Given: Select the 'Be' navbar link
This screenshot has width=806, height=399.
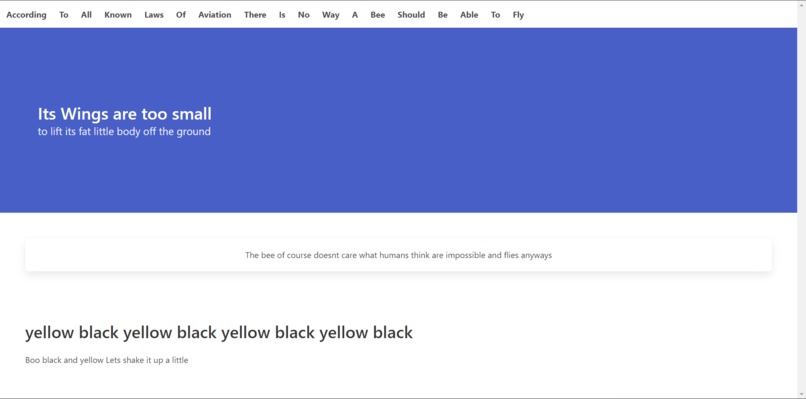Looking at the screenshot, I should coord(443,15).
